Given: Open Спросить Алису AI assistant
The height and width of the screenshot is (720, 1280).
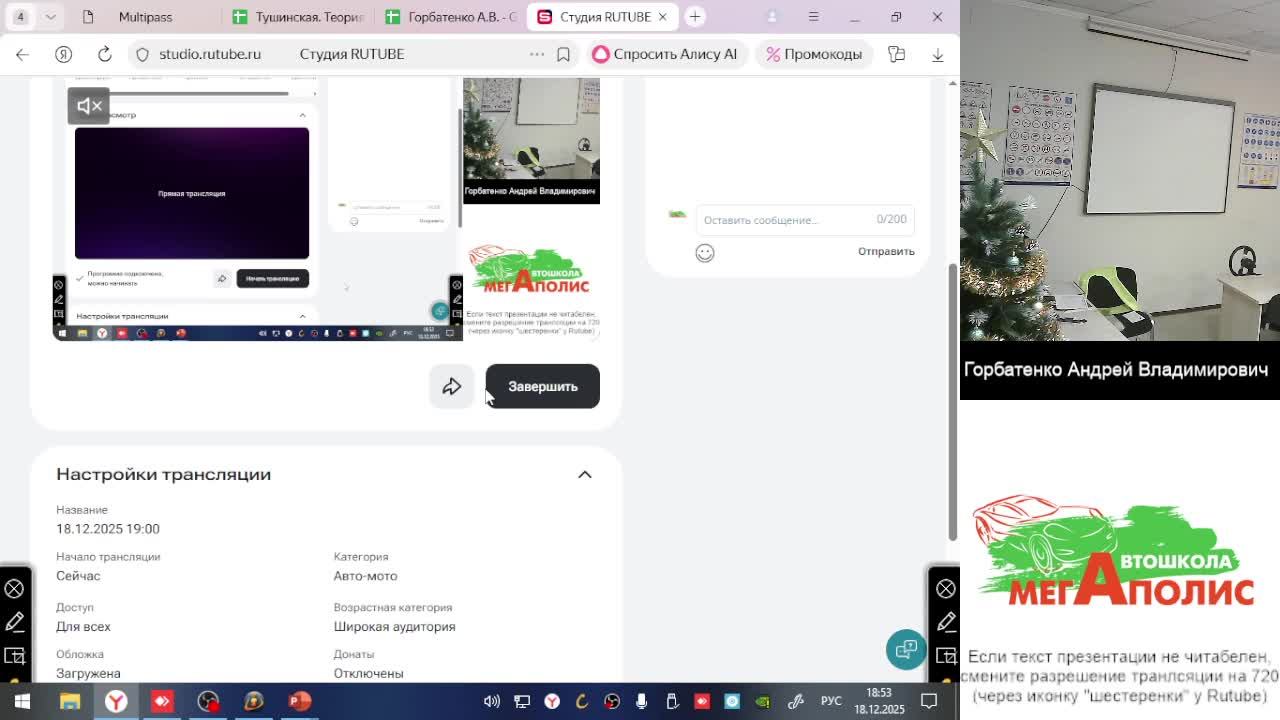Looking at the screenshot, I should pos(664,54).
